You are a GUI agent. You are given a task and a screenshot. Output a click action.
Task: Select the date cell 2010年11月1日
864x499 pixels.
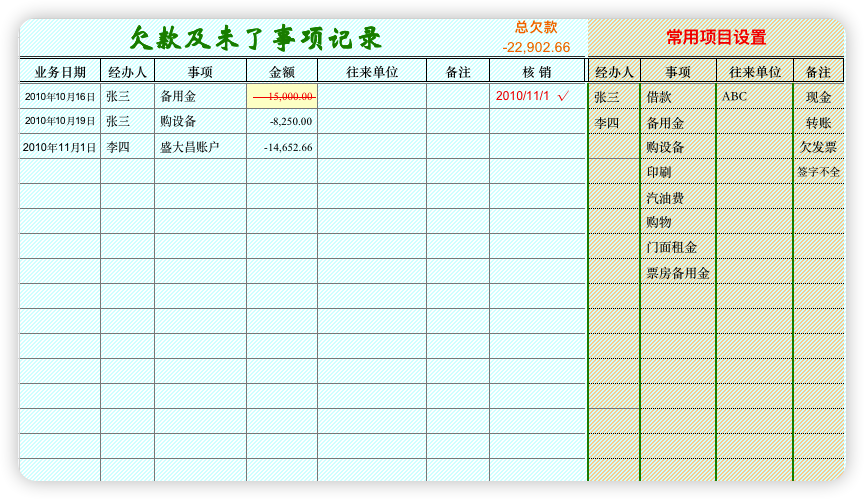[x=60, y=147]
